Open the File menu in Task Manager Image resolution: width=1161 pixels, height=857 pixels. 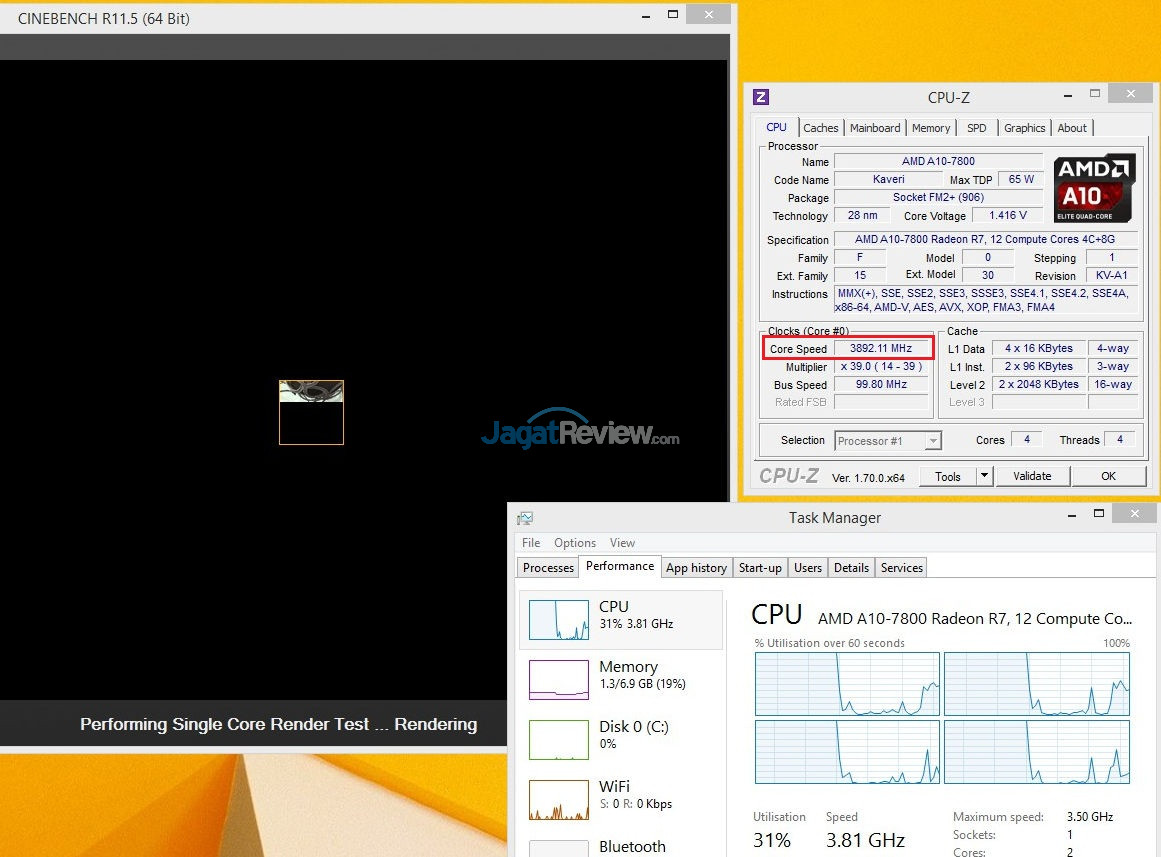pyautogui.click(x=531, y=543)
